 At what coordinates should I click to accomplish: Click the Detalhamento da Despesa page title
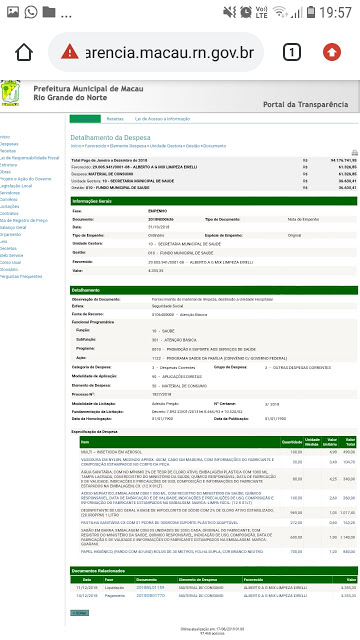point(110,138)
